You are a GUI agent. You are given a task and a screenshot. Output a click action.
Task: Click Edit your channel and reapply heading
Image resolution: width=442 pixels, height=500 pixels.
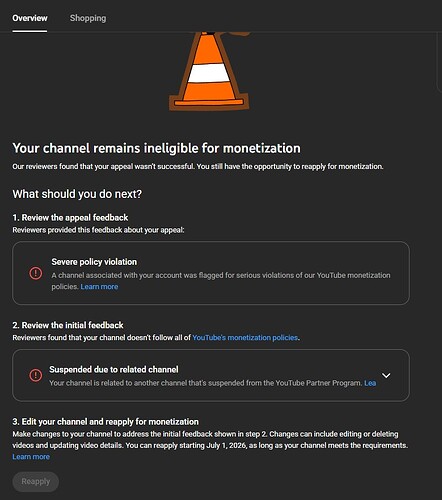click(105, 422)
